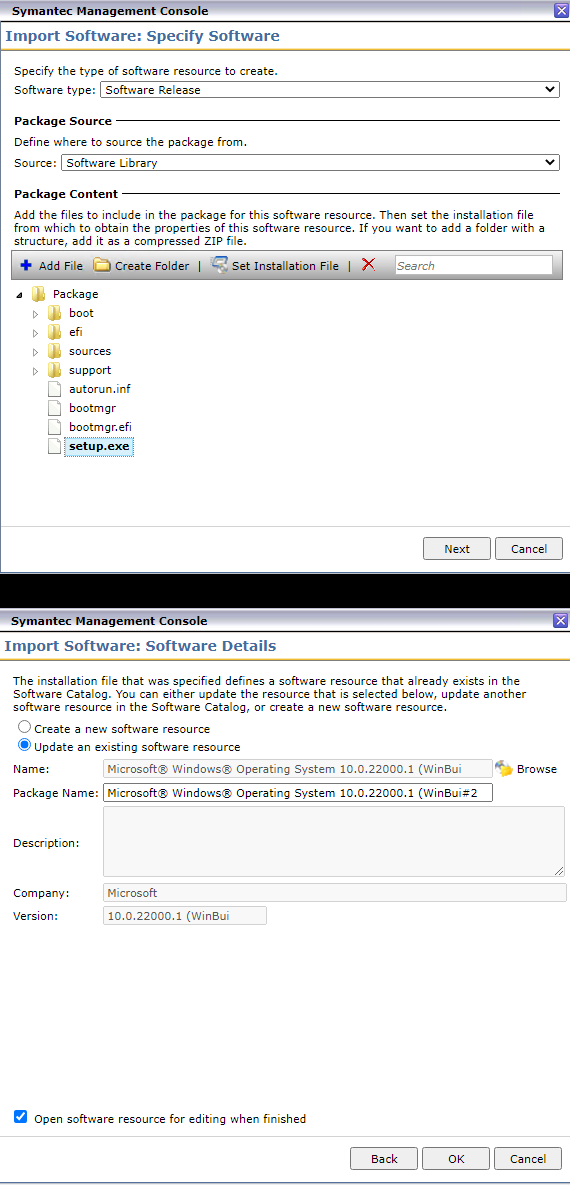
Task: Open the Software type dropdown
Action: (x=330, y=89)
